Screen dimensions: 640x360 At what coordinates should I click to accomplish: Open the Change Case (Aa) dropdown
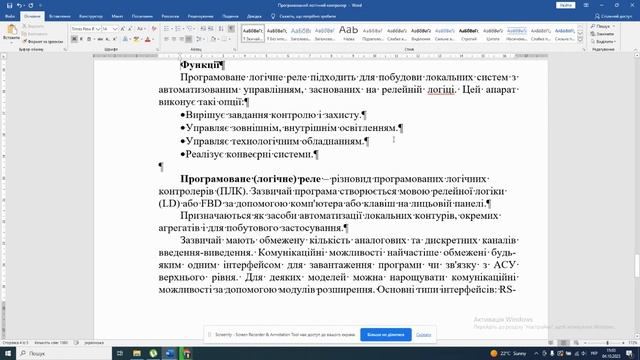(x=141, y=29)
